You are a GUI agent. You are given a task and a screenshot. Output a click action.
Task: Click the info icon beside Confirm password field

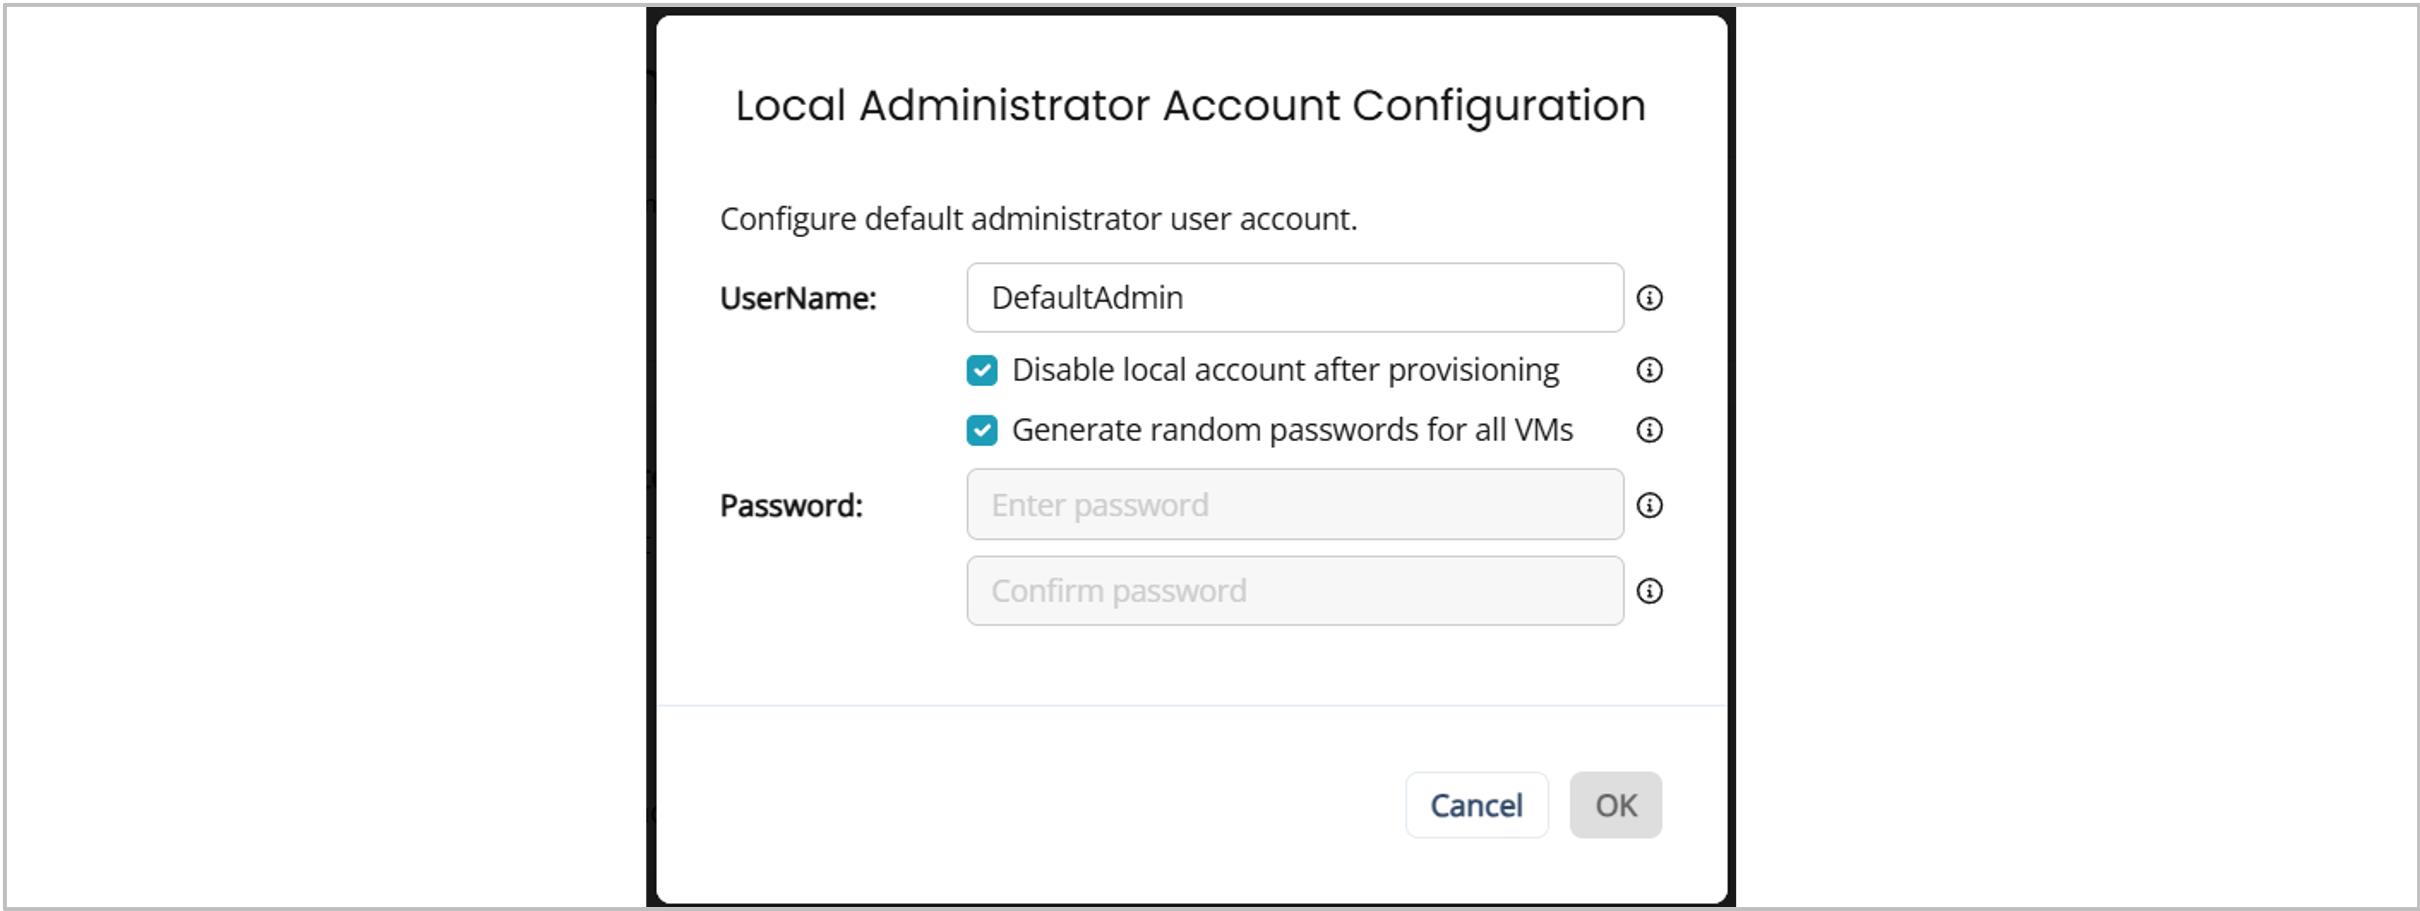(1649, 591)
